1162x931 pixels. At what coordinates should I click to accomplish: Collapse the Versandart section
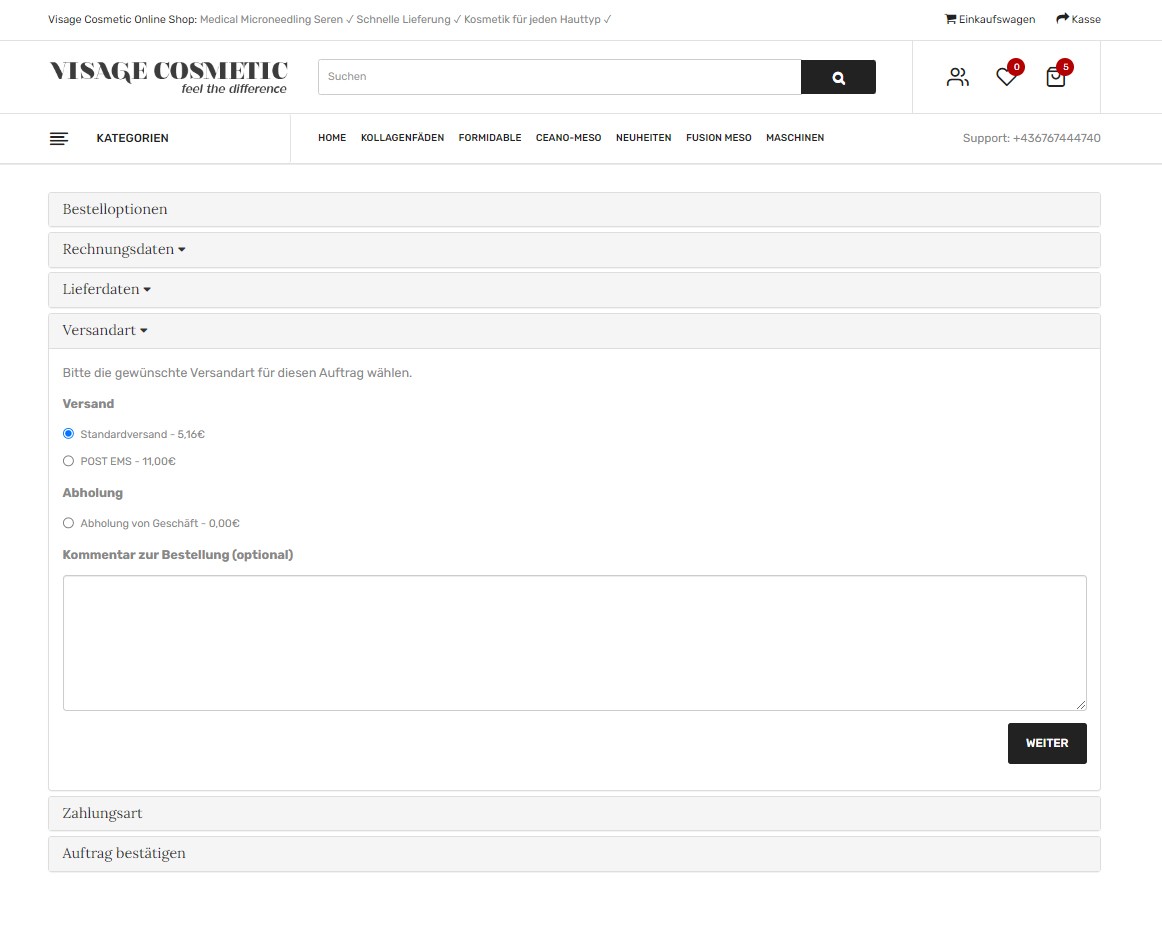105,331
